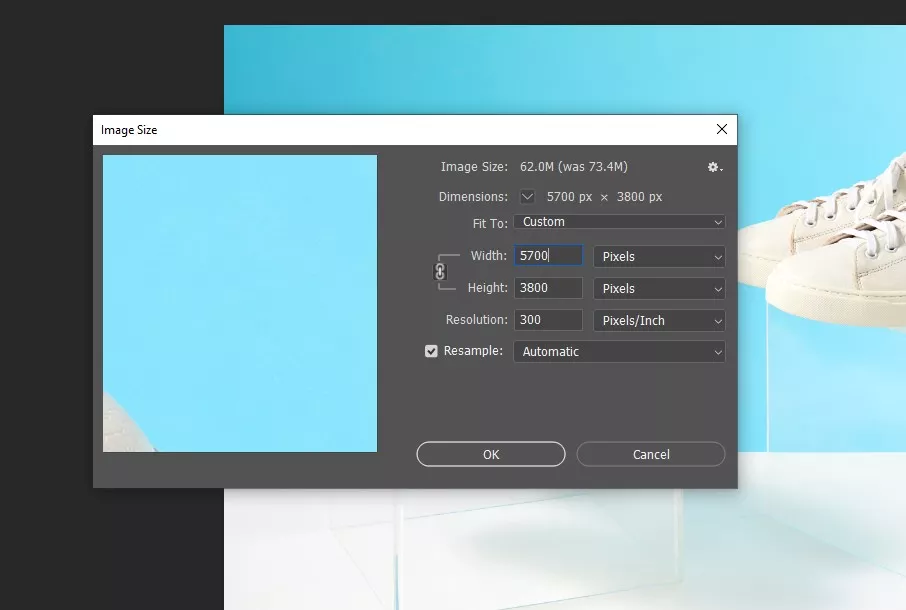Open the Height units Pixels dropdown
The image size is (906, 610).
pyautogui.click(x=659, y=289)
